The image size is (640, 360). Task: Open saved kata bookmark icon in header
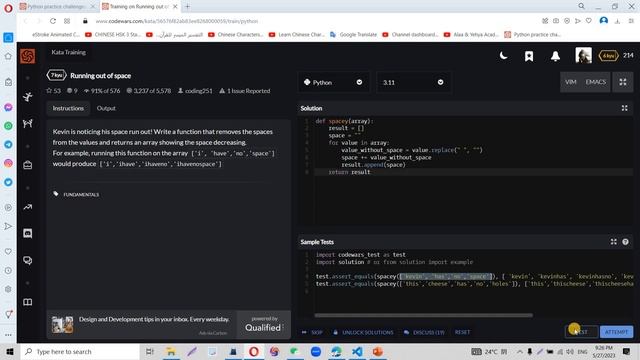(529, 56)
